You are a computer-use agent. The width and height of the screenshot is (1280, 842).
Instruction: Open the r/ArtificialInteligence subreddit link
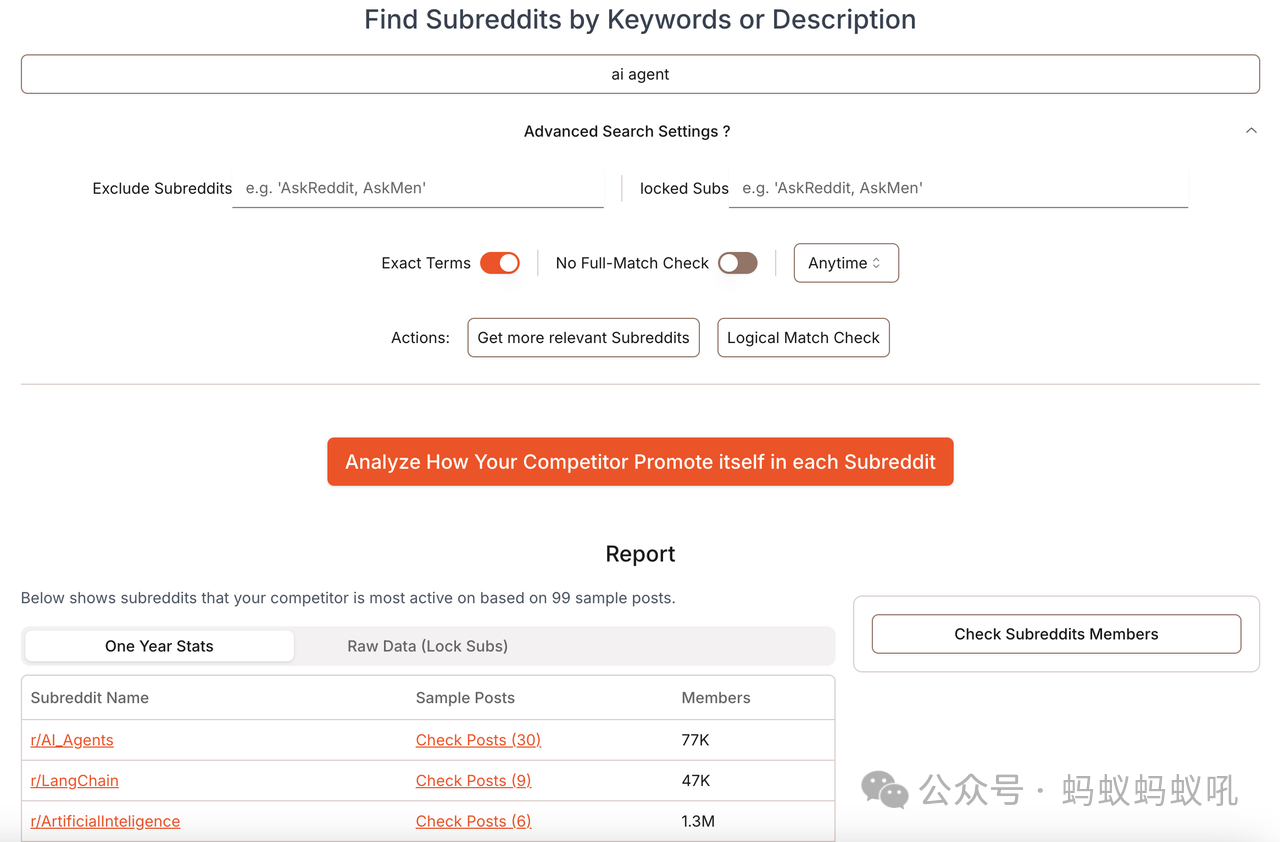(x=106, y=822)
